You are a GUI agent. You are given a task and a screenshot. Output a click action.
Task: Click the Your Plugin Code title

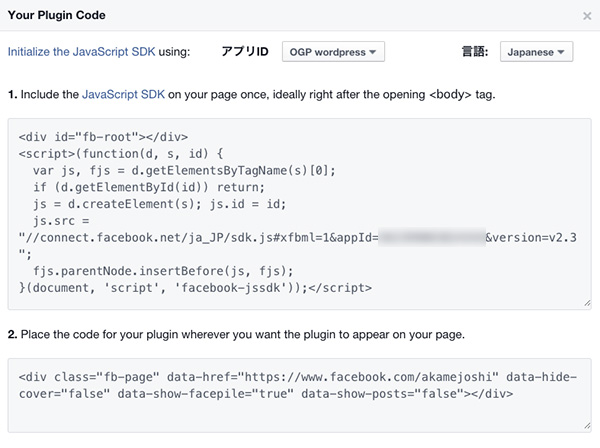pos(57,15)
